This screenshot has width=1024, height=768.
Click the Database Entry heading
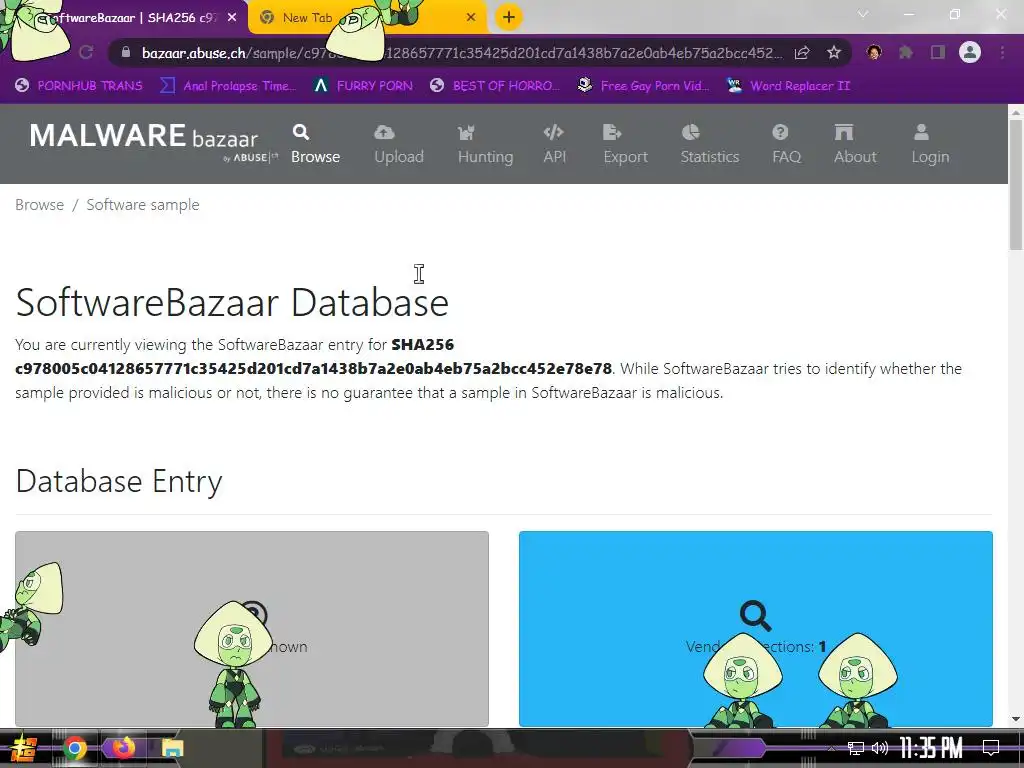pos(119,481)
